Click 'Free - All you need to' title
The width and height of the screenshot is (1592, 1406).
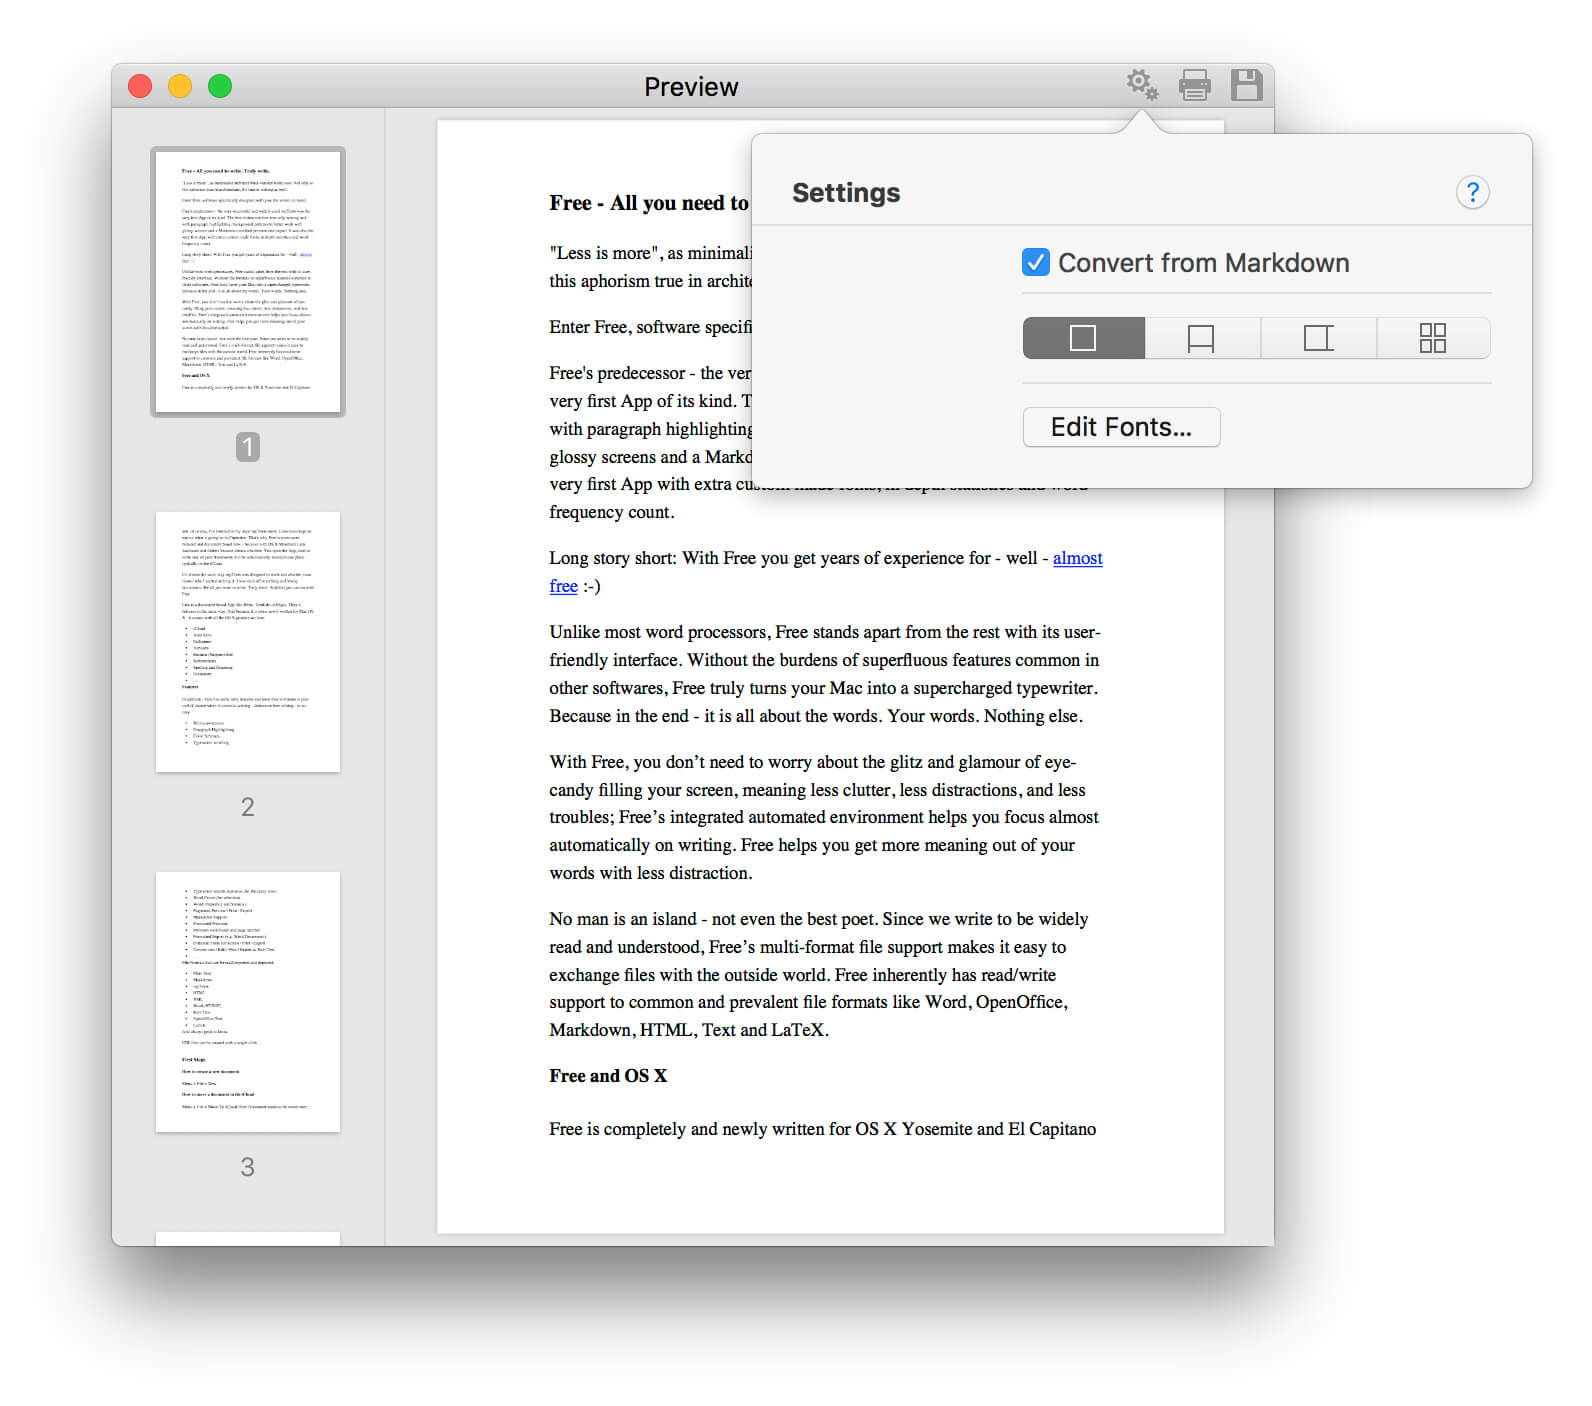649,203
